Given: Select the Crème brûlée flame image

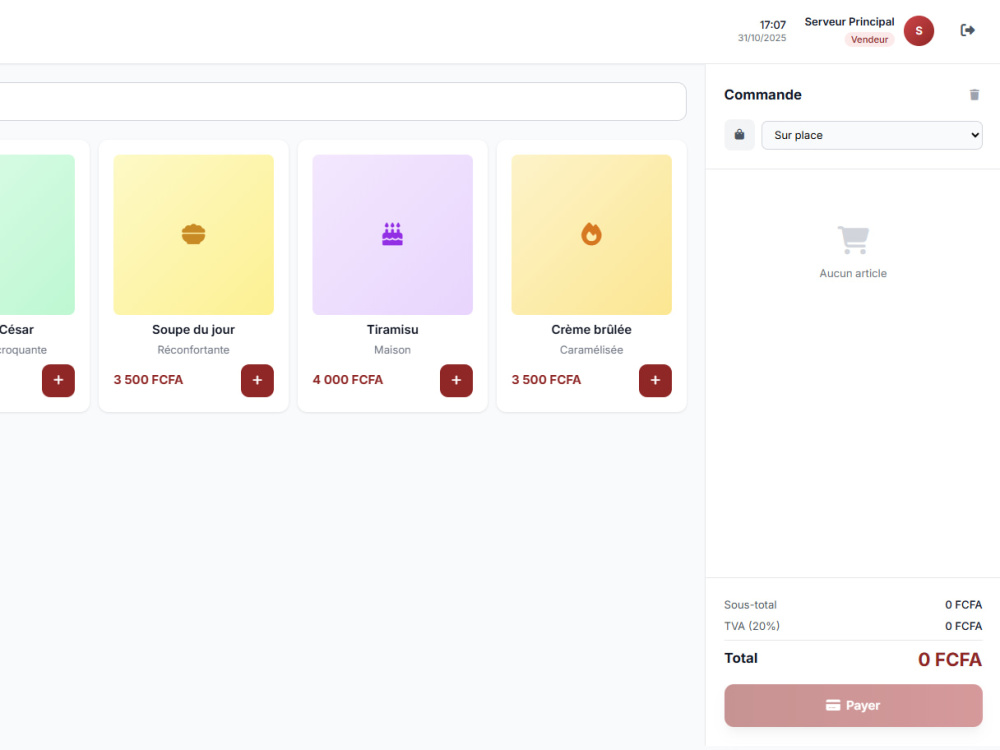Looking at the screenshot, I should point(591,234).
